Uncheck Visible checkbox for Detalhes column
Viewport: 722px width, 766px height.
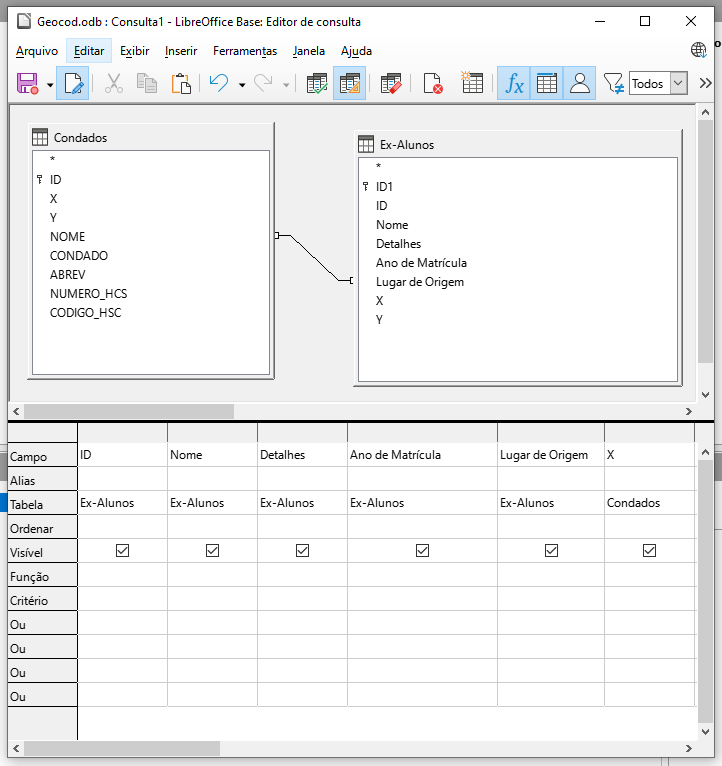point(303,551)
